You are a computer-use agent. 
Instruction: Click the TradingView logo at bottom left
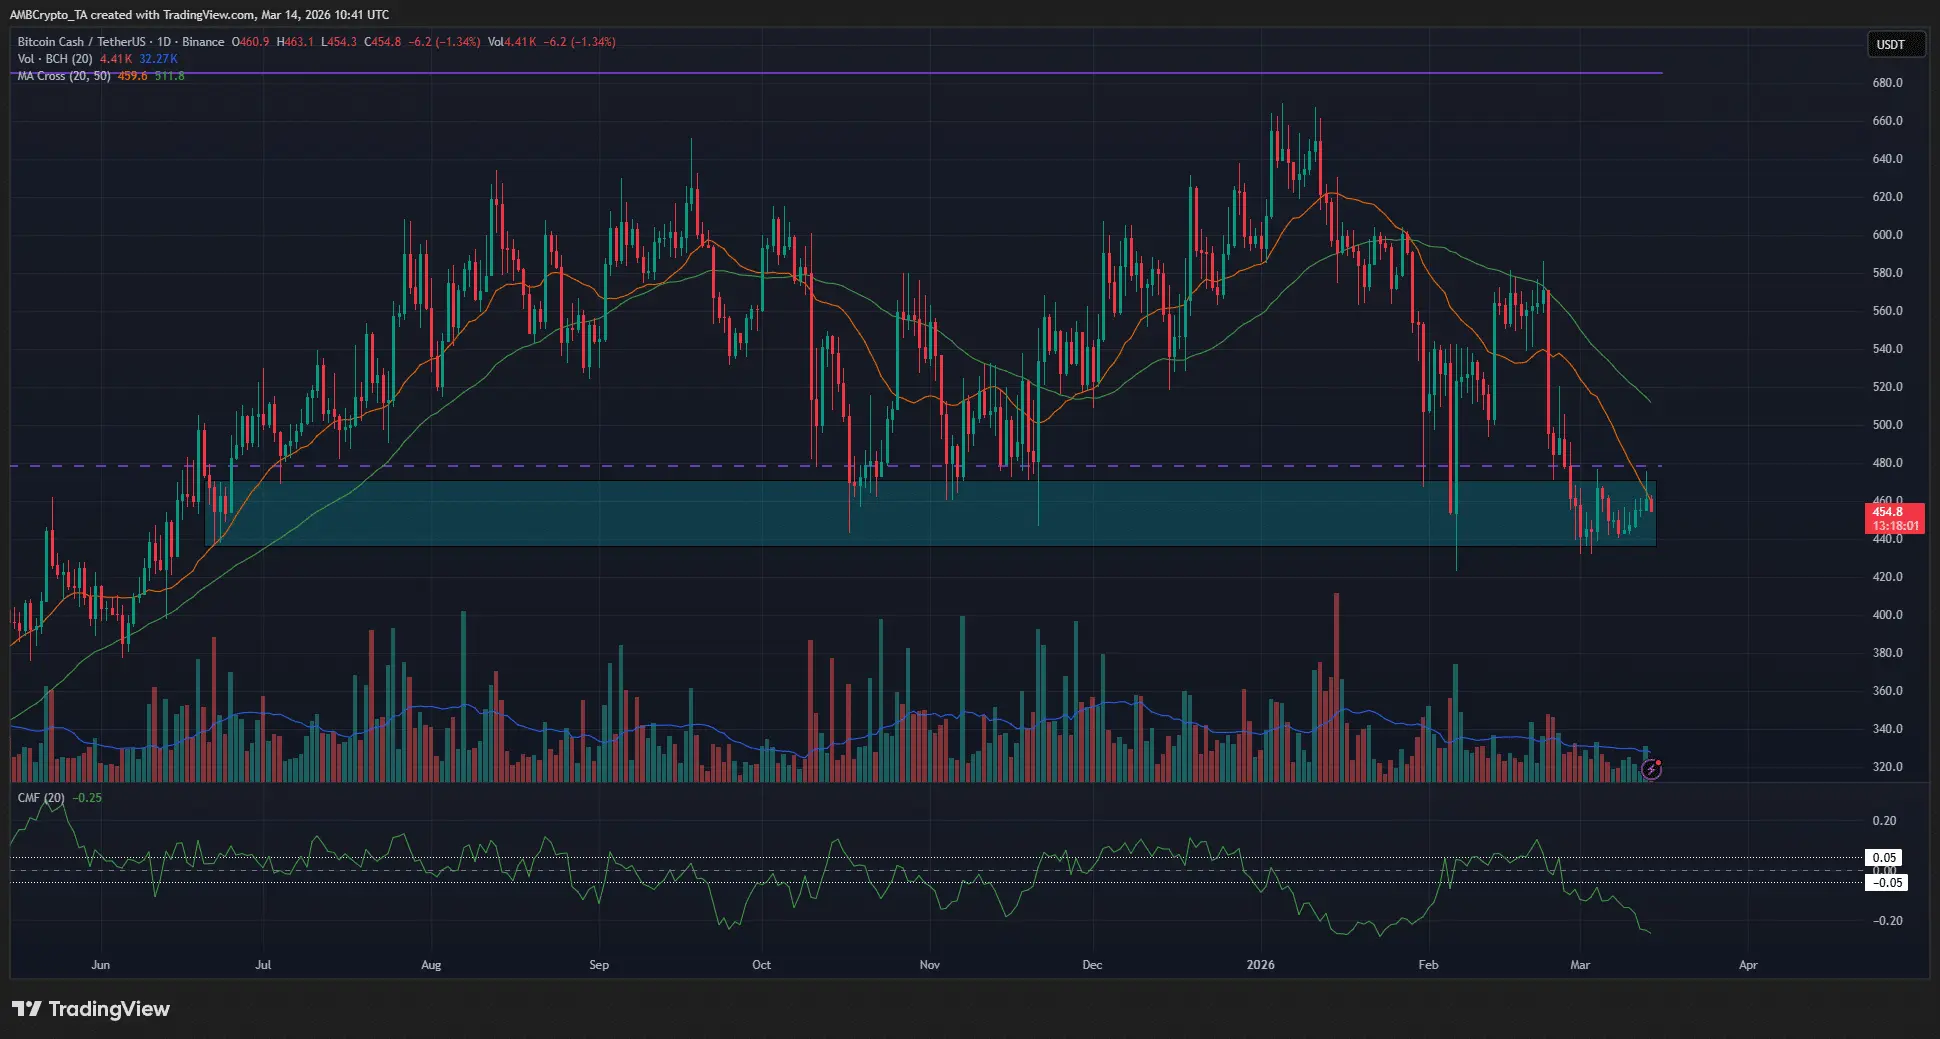point(90,1009)
